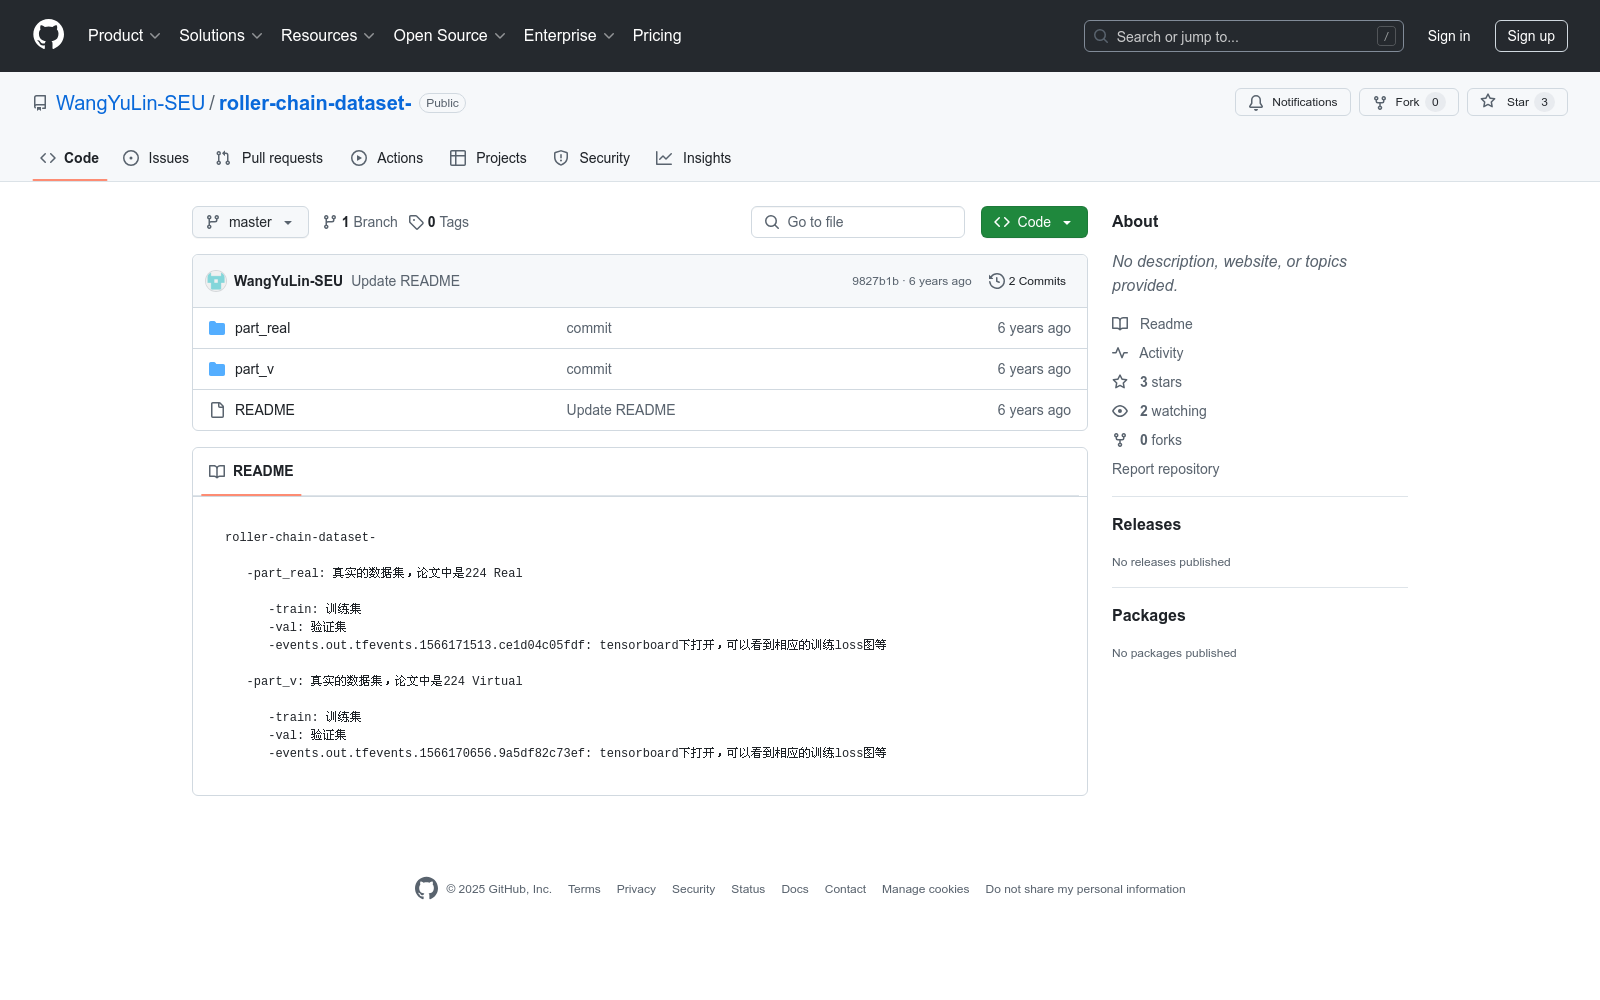Open the Projects tab
This screenshot has height=1000, width=1600.
(488, 158)
